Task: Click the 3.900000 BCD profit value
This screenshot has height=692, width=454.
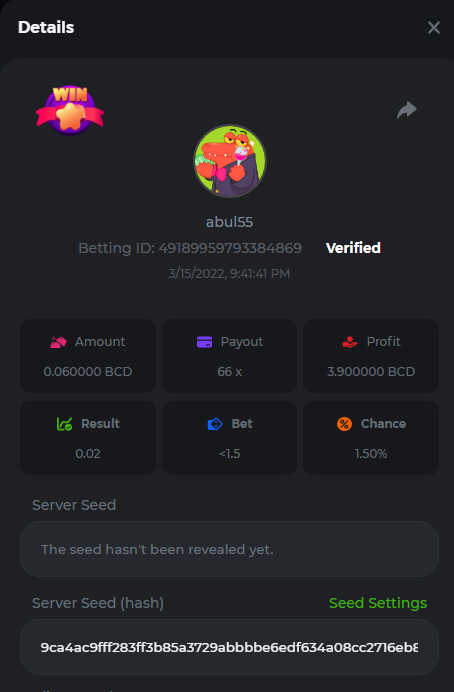Action: click(x=371, y=372)
